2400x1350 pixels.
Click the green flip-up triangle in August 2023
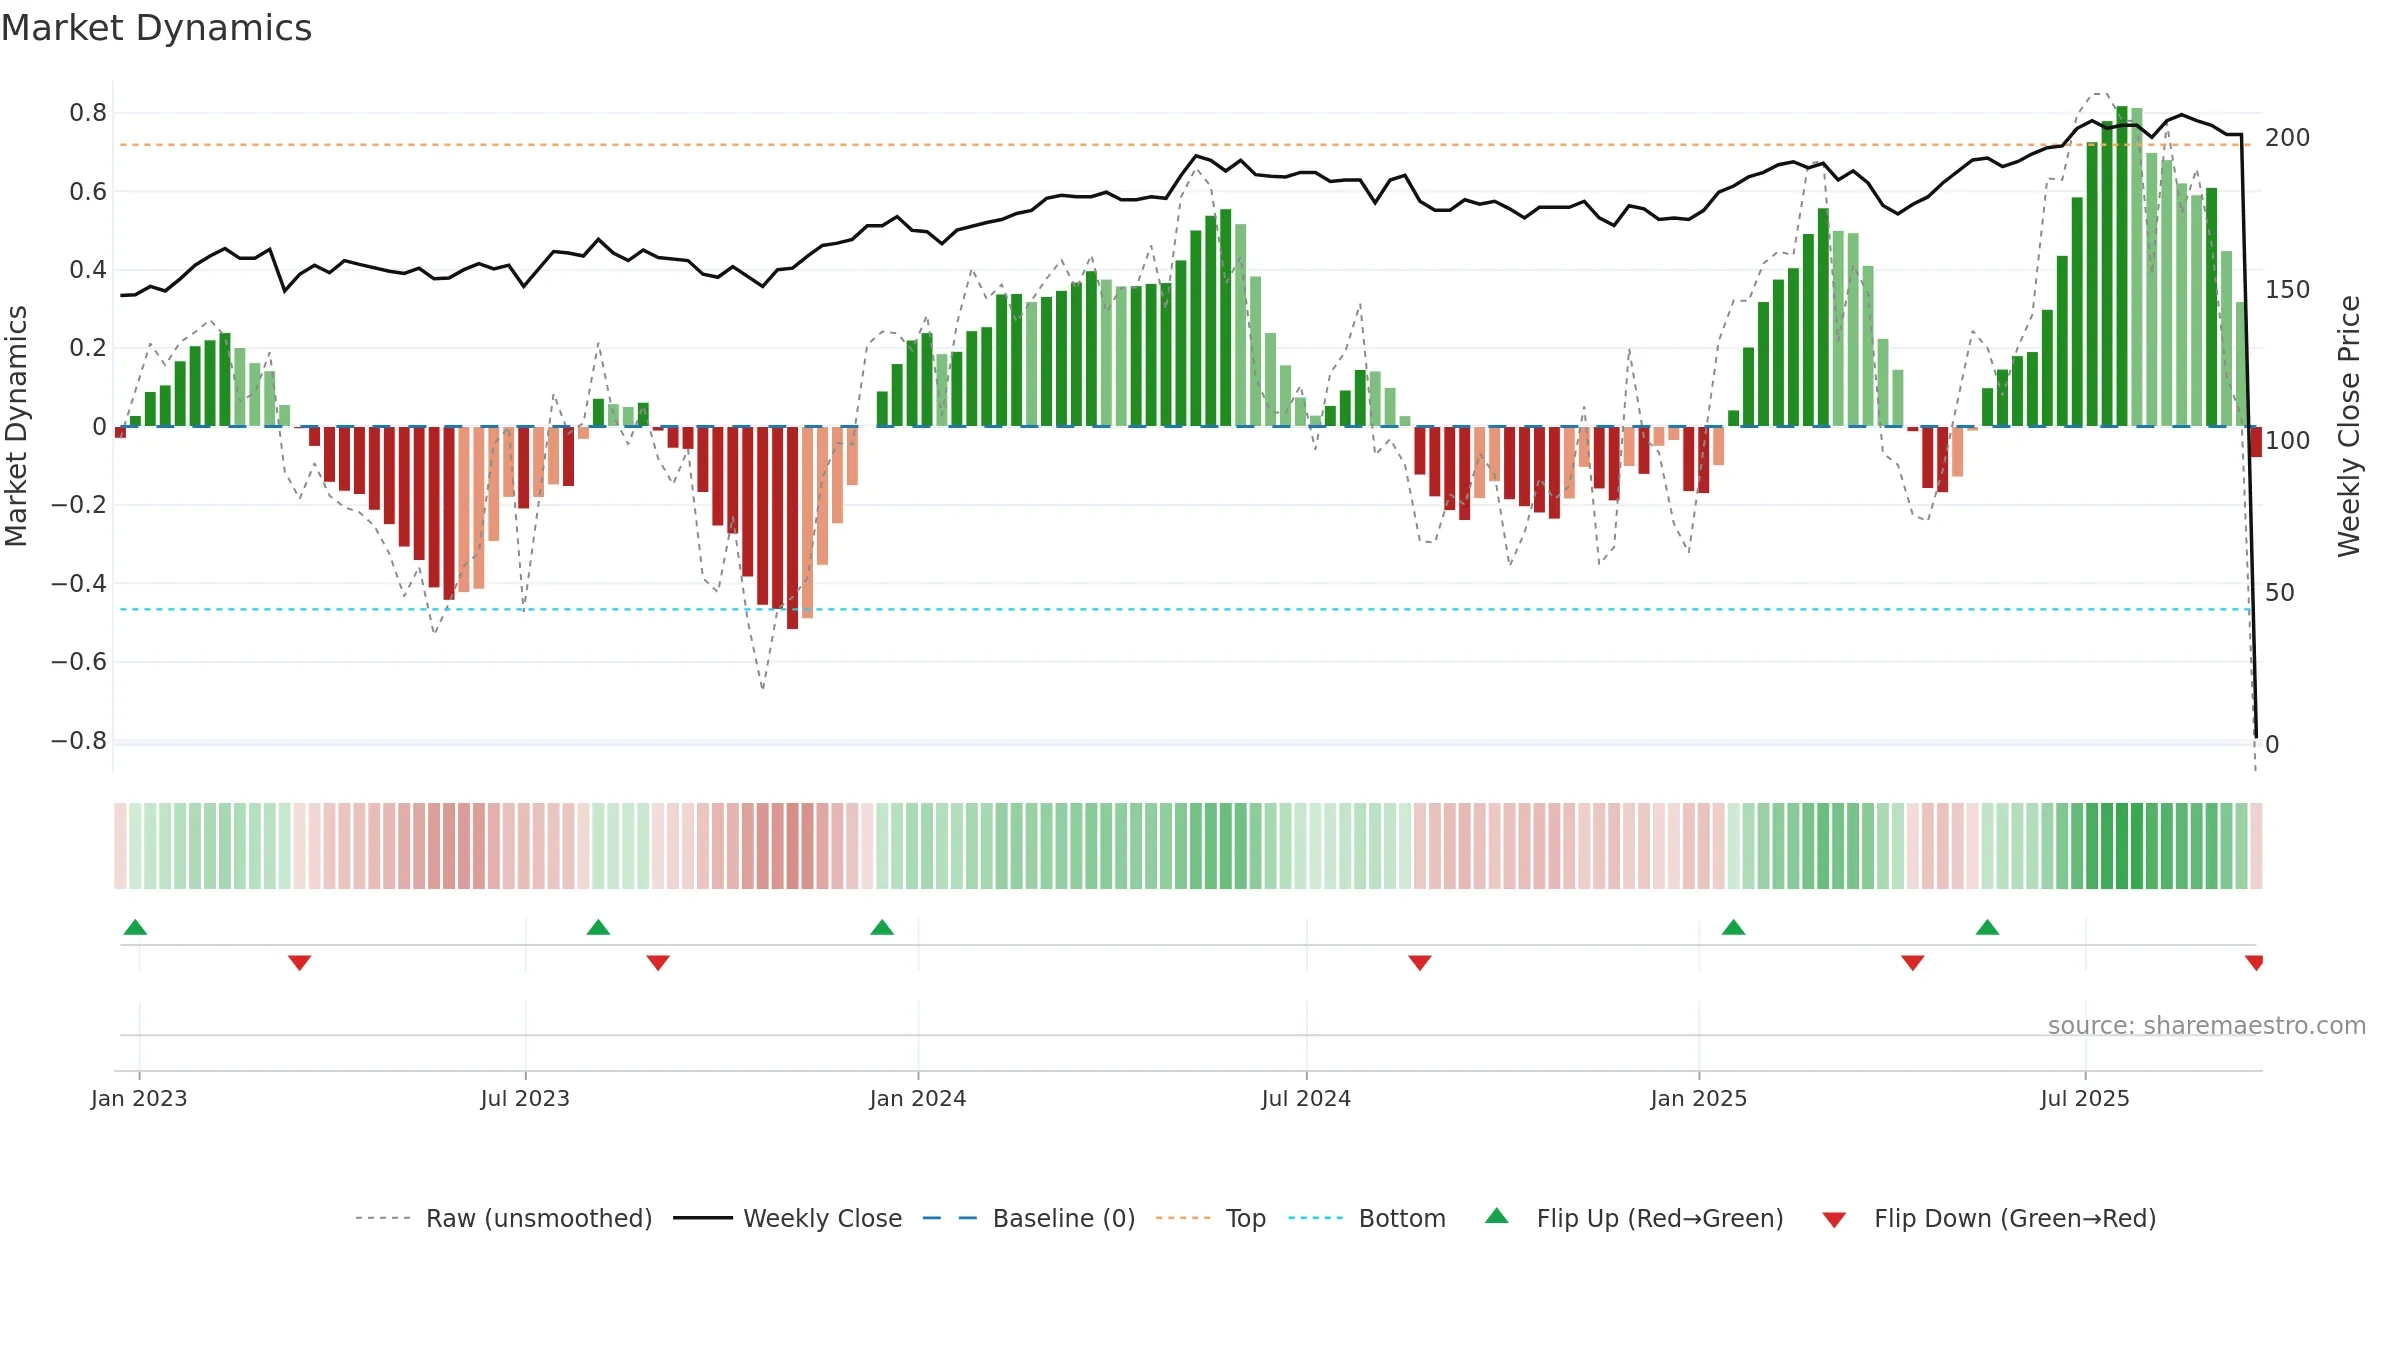click(598, 927)
